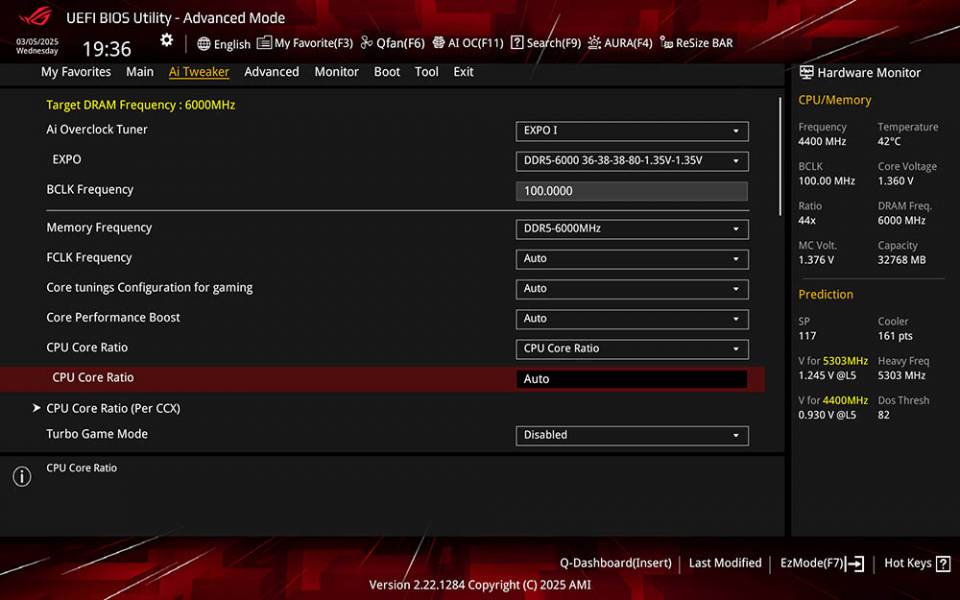Click the 100.00 MHz BCLK monitor value
Image resolution: width=960 pixels, height=600 pixels.
827,181
